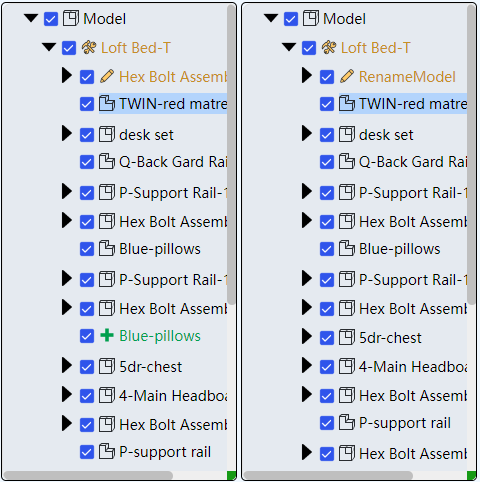Click the part icon beside left TWIN-red matre
The height and width of the screenshot is (482, 480).
(107, 103)
